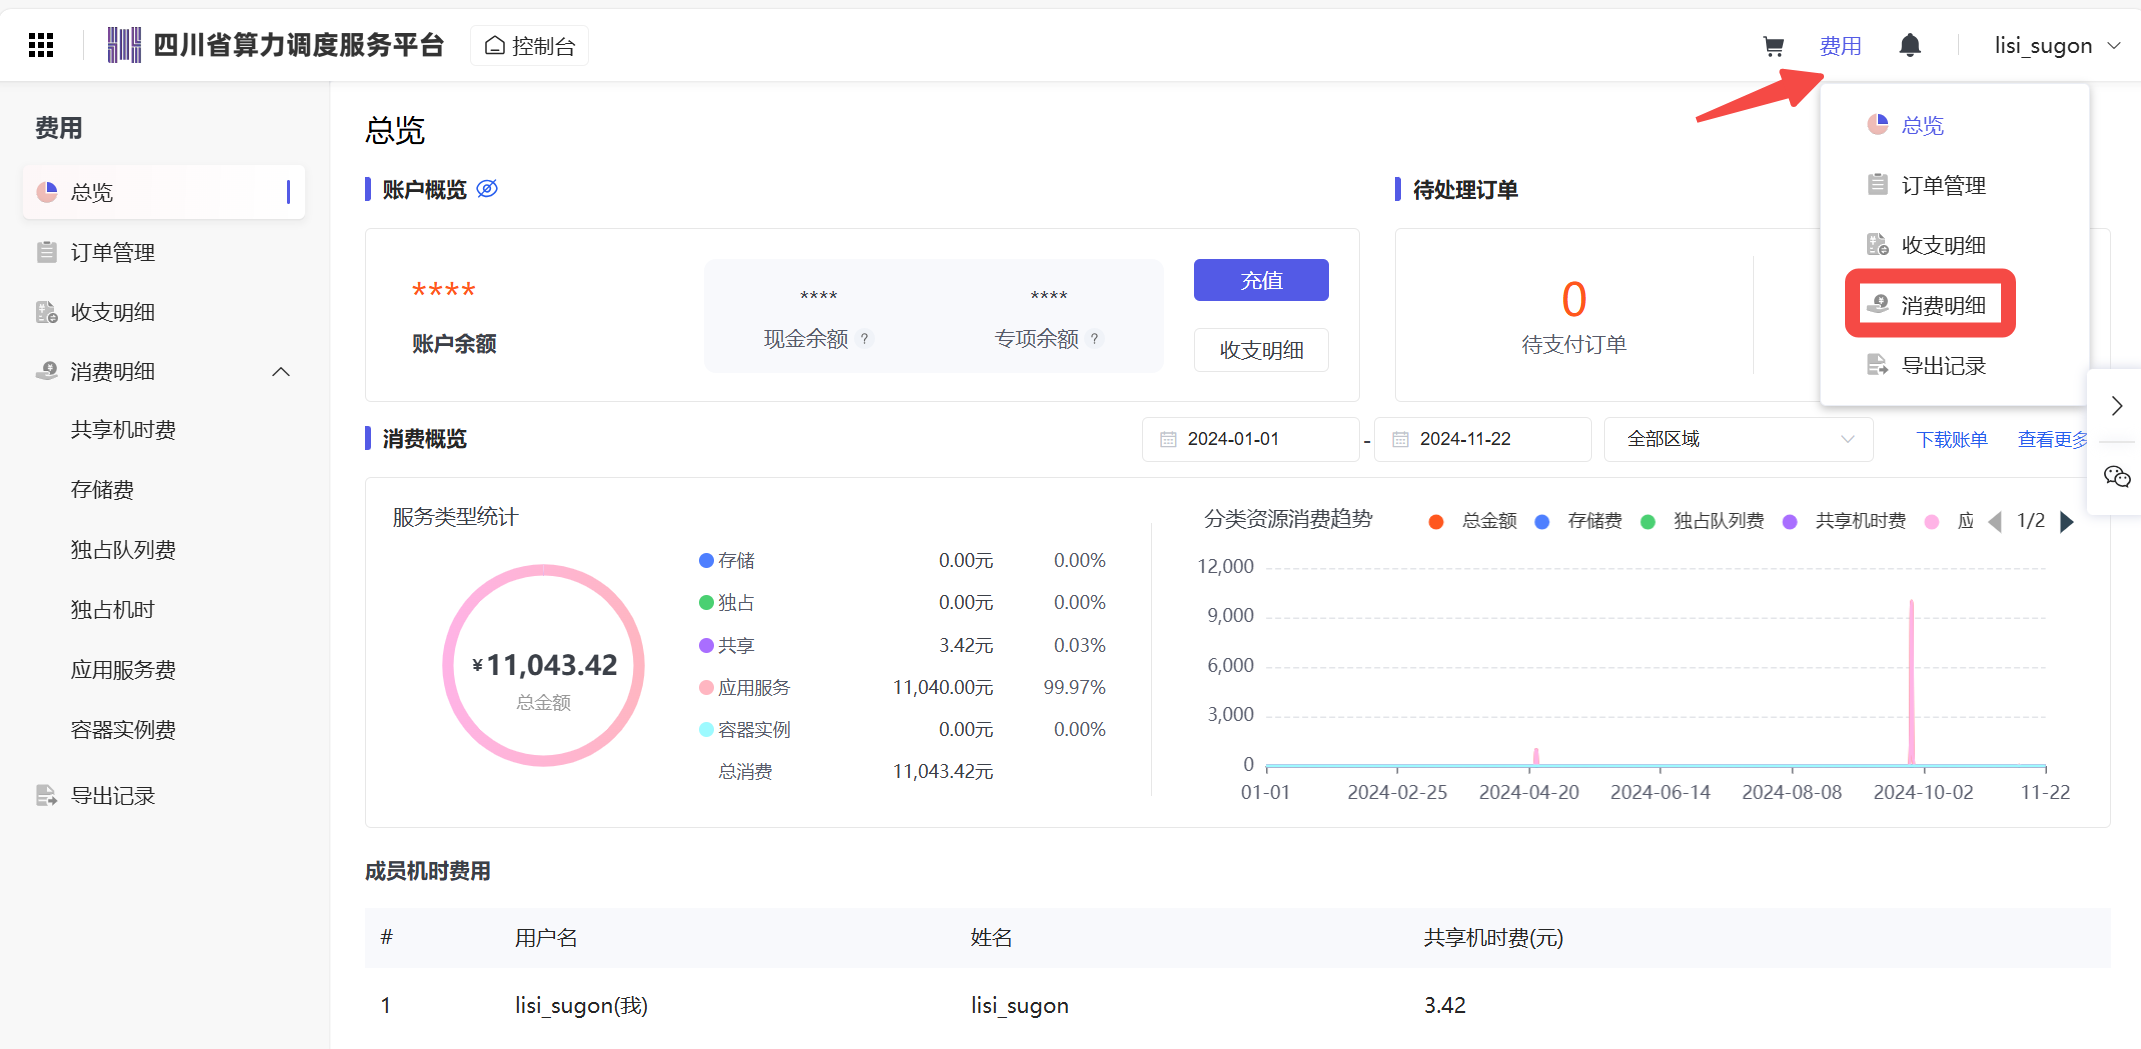Click the 充值 recharge button

(1261, 280)
